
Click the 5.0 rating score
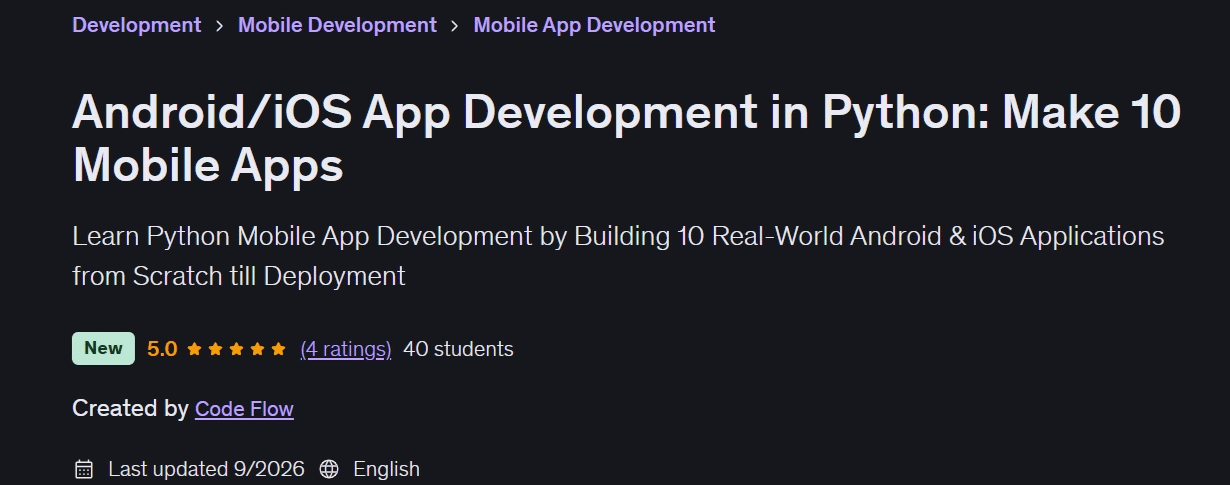coord(162,349)
